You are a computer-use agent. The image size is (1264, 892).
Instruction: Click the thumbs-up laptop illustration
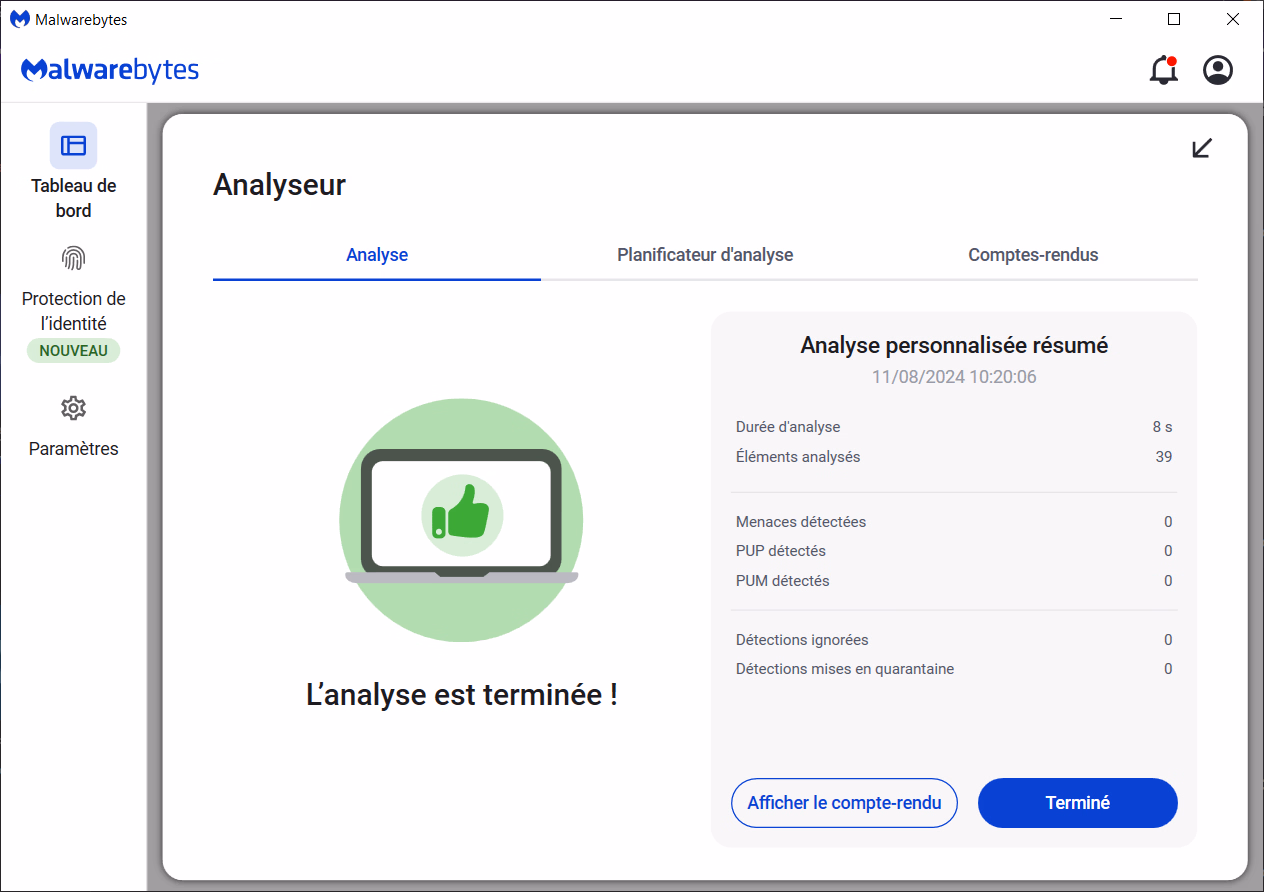pos(461,520)
